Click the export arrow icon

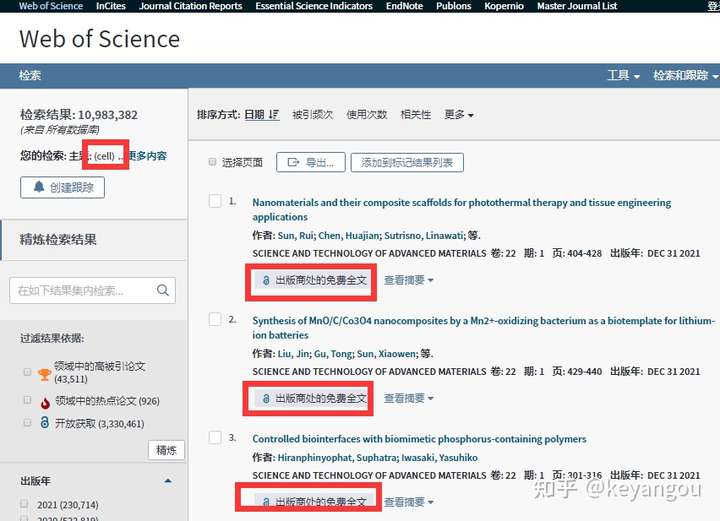pos(293,162)
